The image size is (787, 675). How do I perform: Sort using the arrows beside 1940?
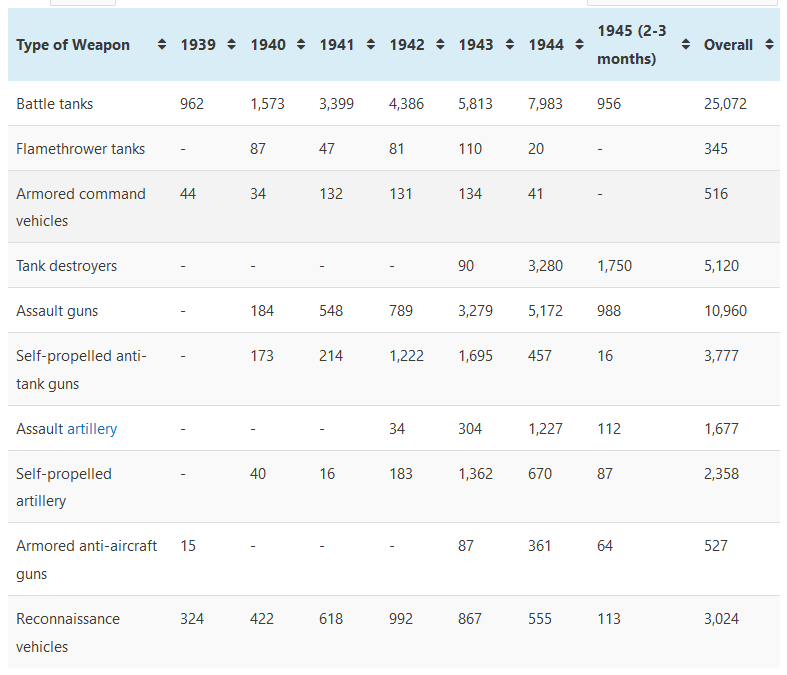[301, 45]
